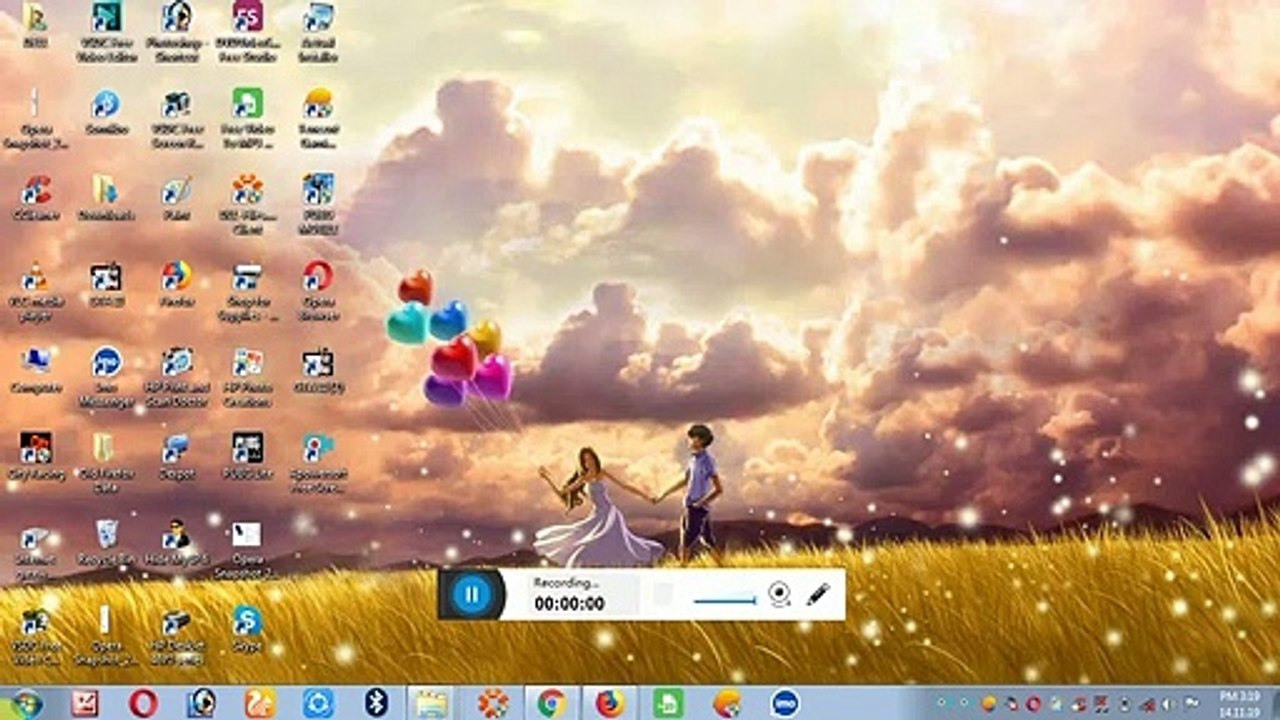Image resolution: width=1280 pixels, height=720 pixels.
Task: Select the VLC media player desktop shortcut
Action: [x=36, y=291]
